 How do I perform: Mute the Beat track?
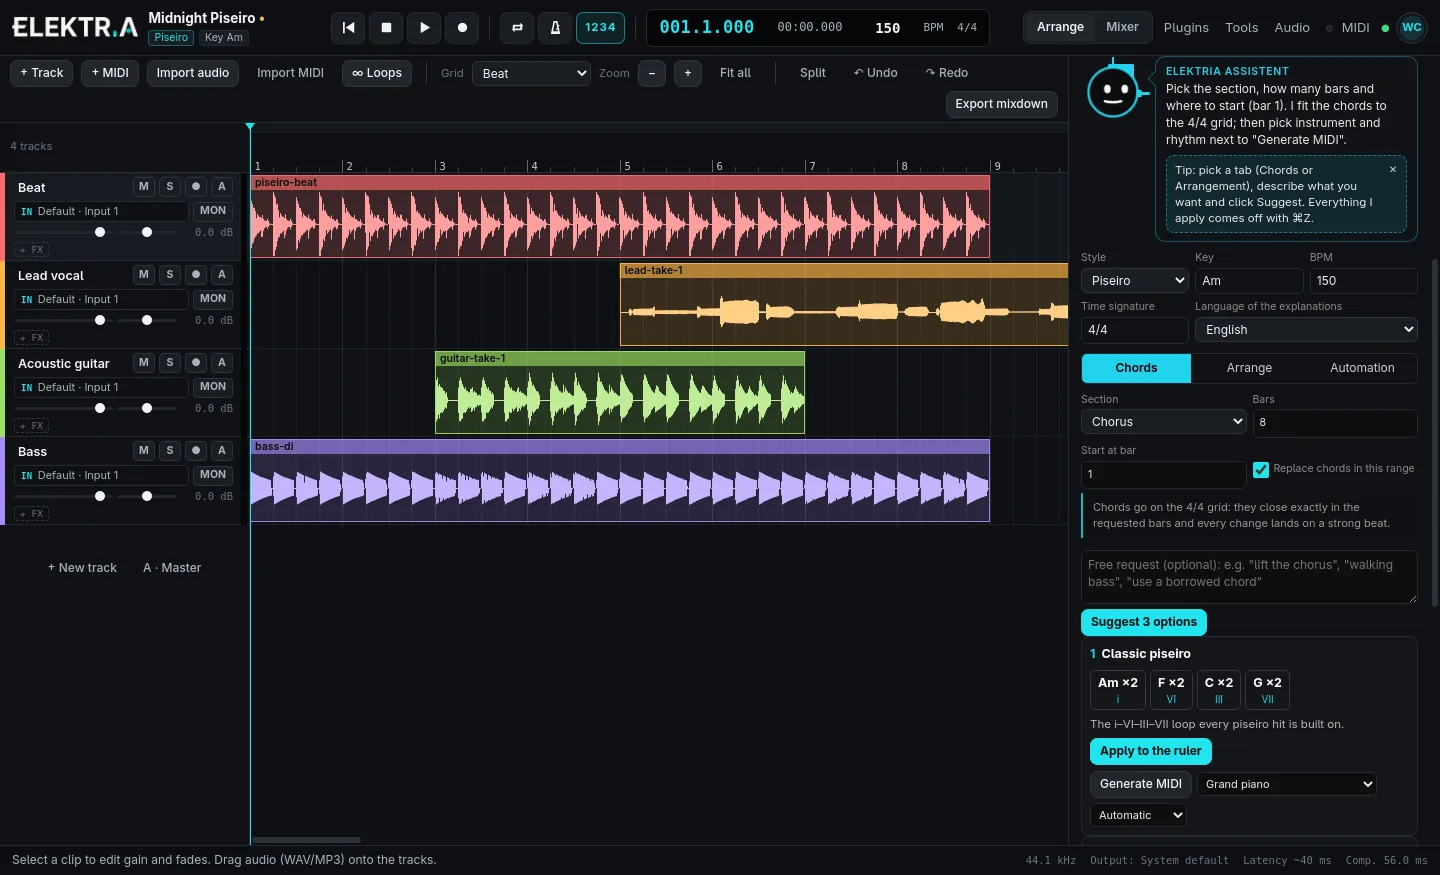click(x=144, y=186)
